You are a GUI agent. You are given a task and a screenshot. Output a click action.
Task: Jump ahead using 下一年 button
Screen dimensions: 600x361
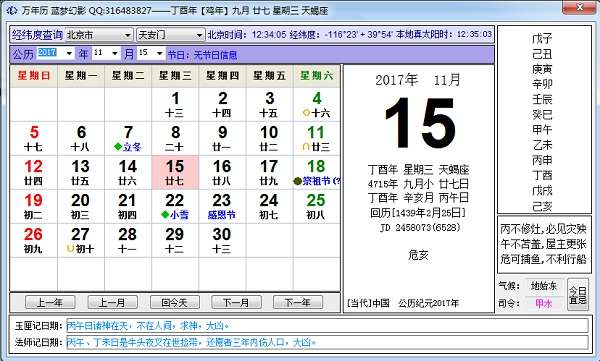[x=298, y=302]
